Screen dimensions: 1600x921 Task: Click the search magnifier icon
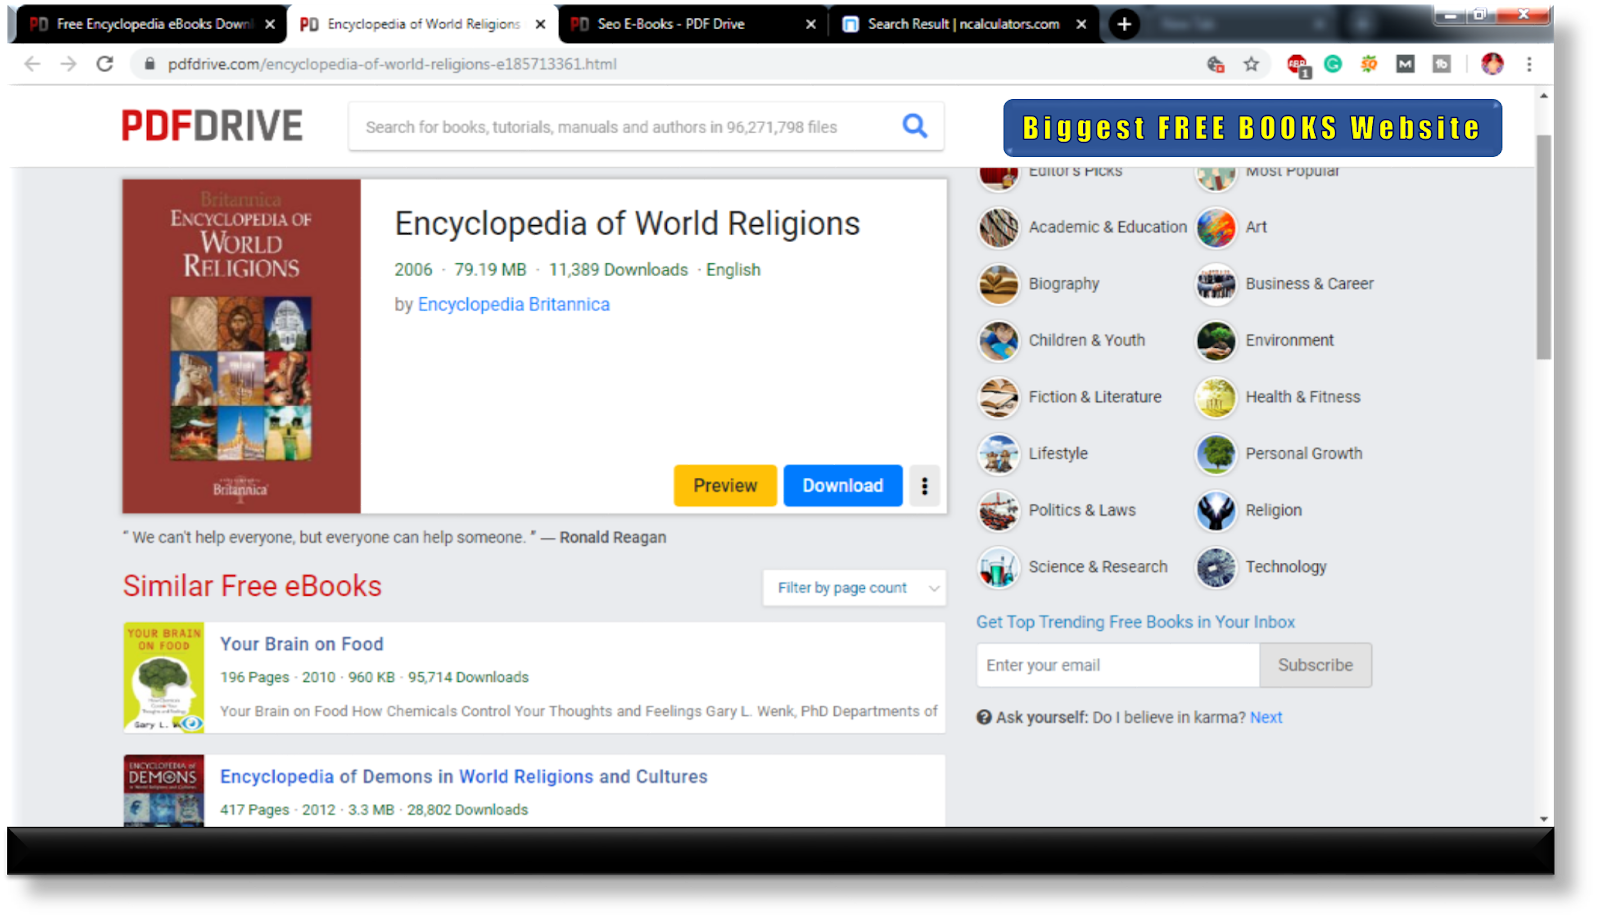pos(914,126)
